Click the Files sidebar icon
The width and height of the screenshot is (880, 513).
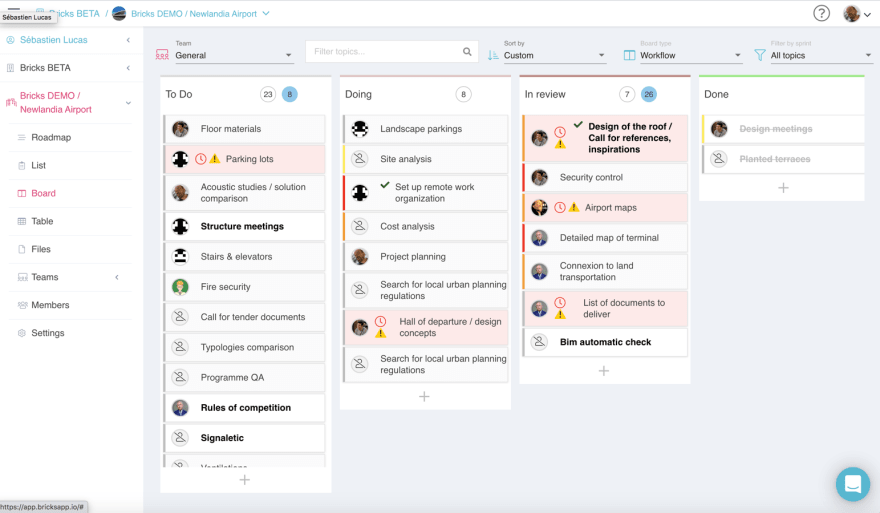pos(21,249)
